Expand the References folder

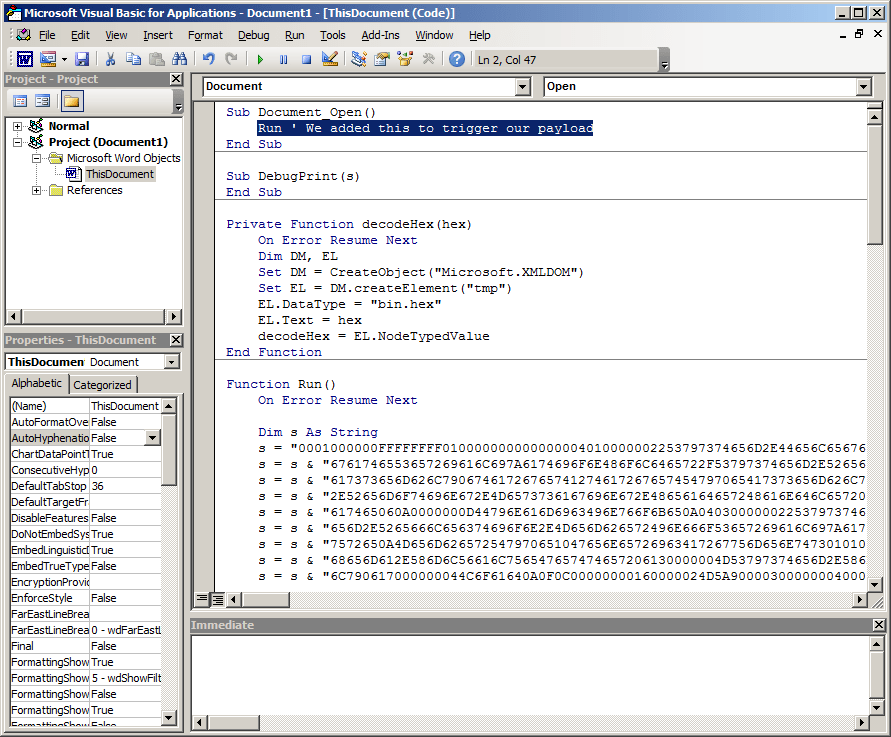tap(36, 190)
